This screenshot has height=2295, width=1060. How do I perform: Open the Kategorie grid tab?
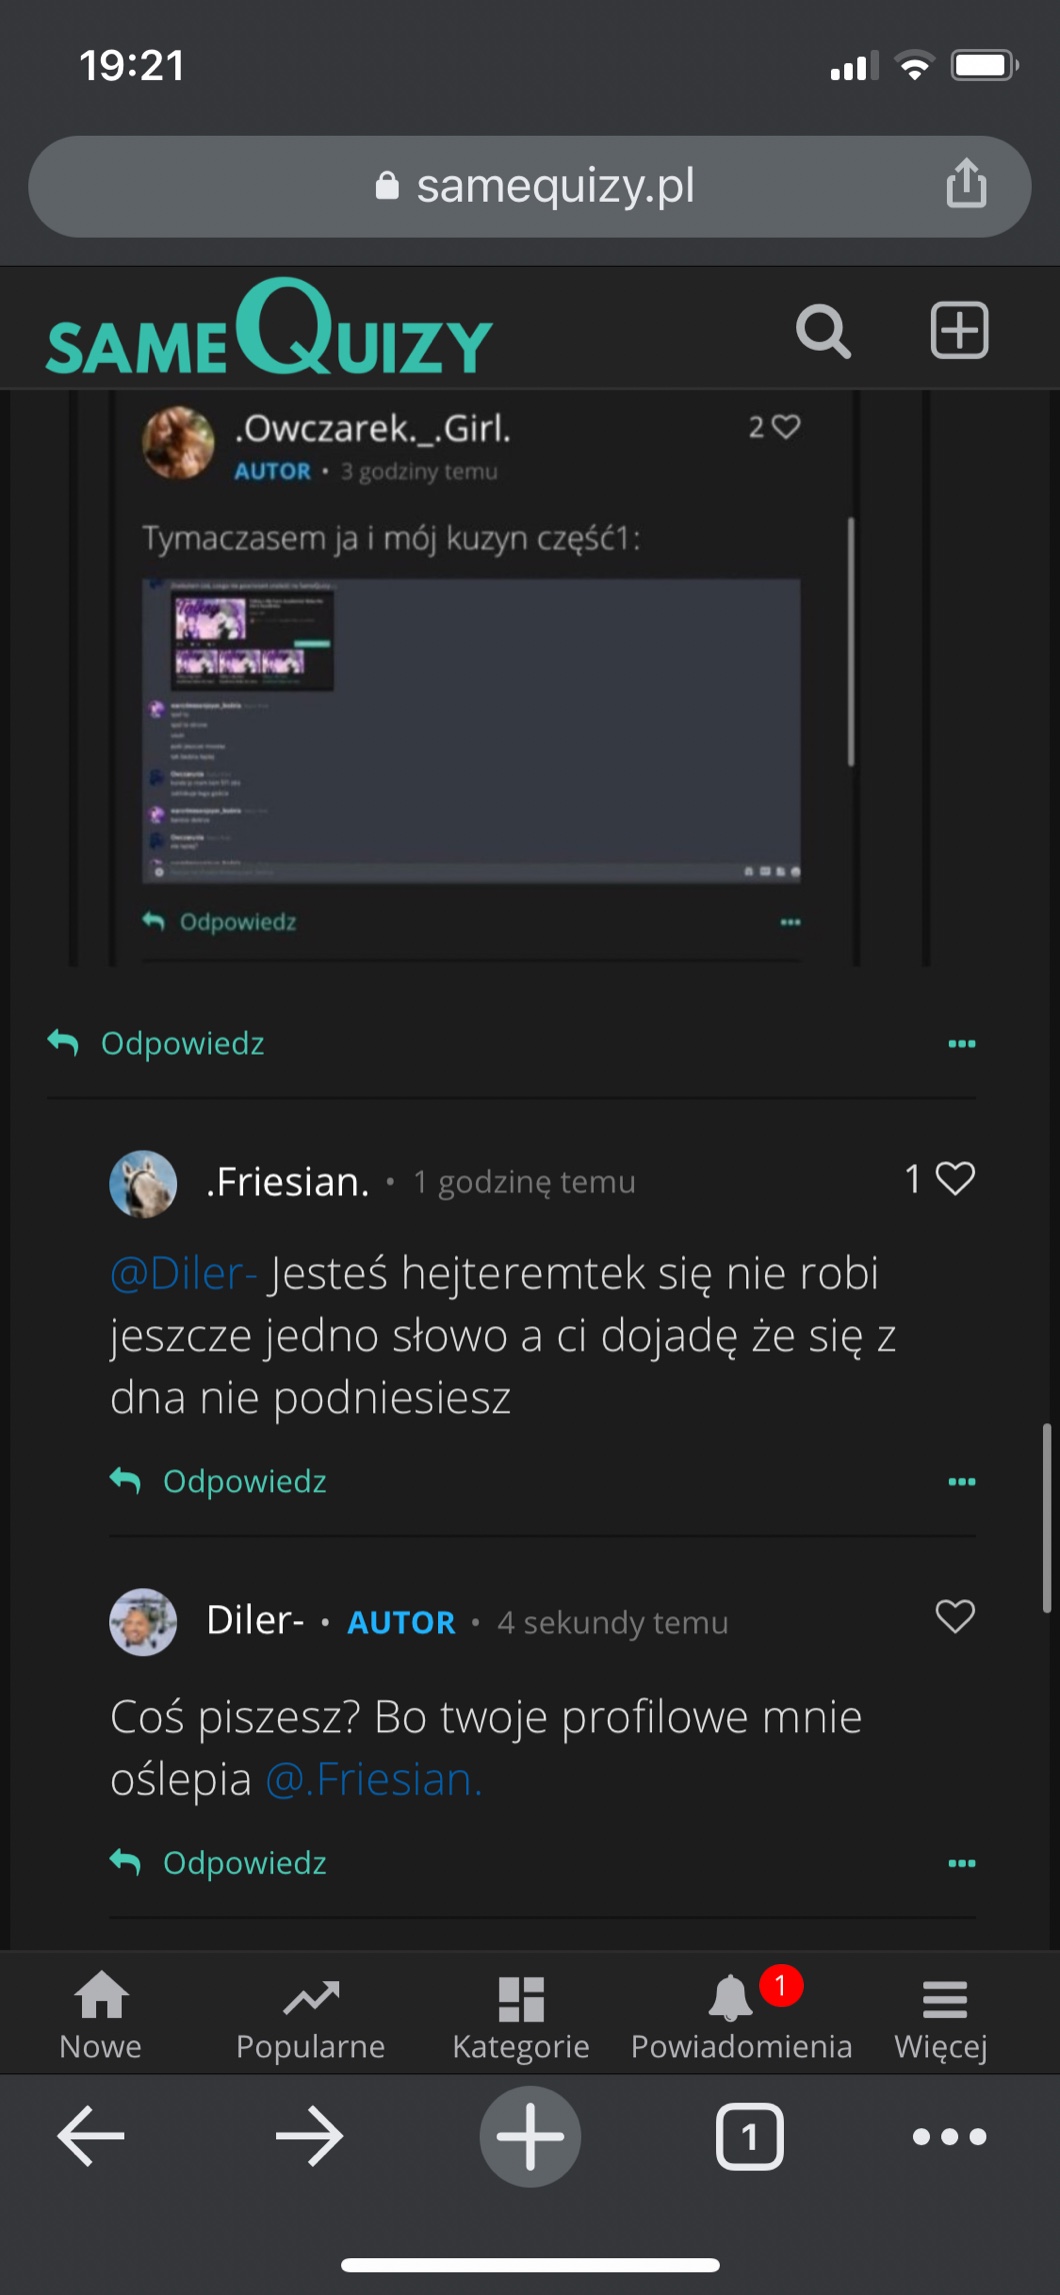pyautogui.click(x=520, y=2017)
